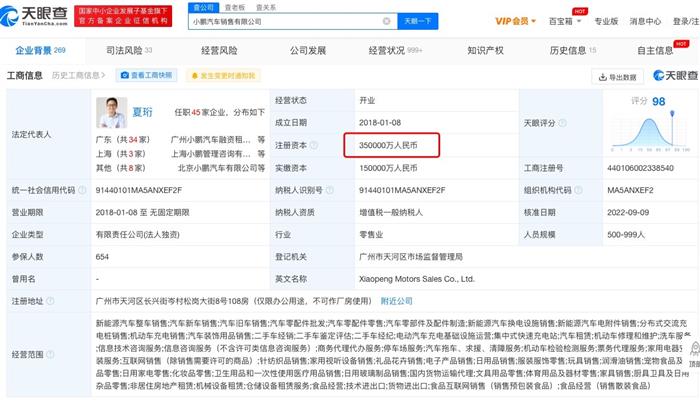
Task: Click the 天眼评分 score distribution chart
Action: pos(651,132)
